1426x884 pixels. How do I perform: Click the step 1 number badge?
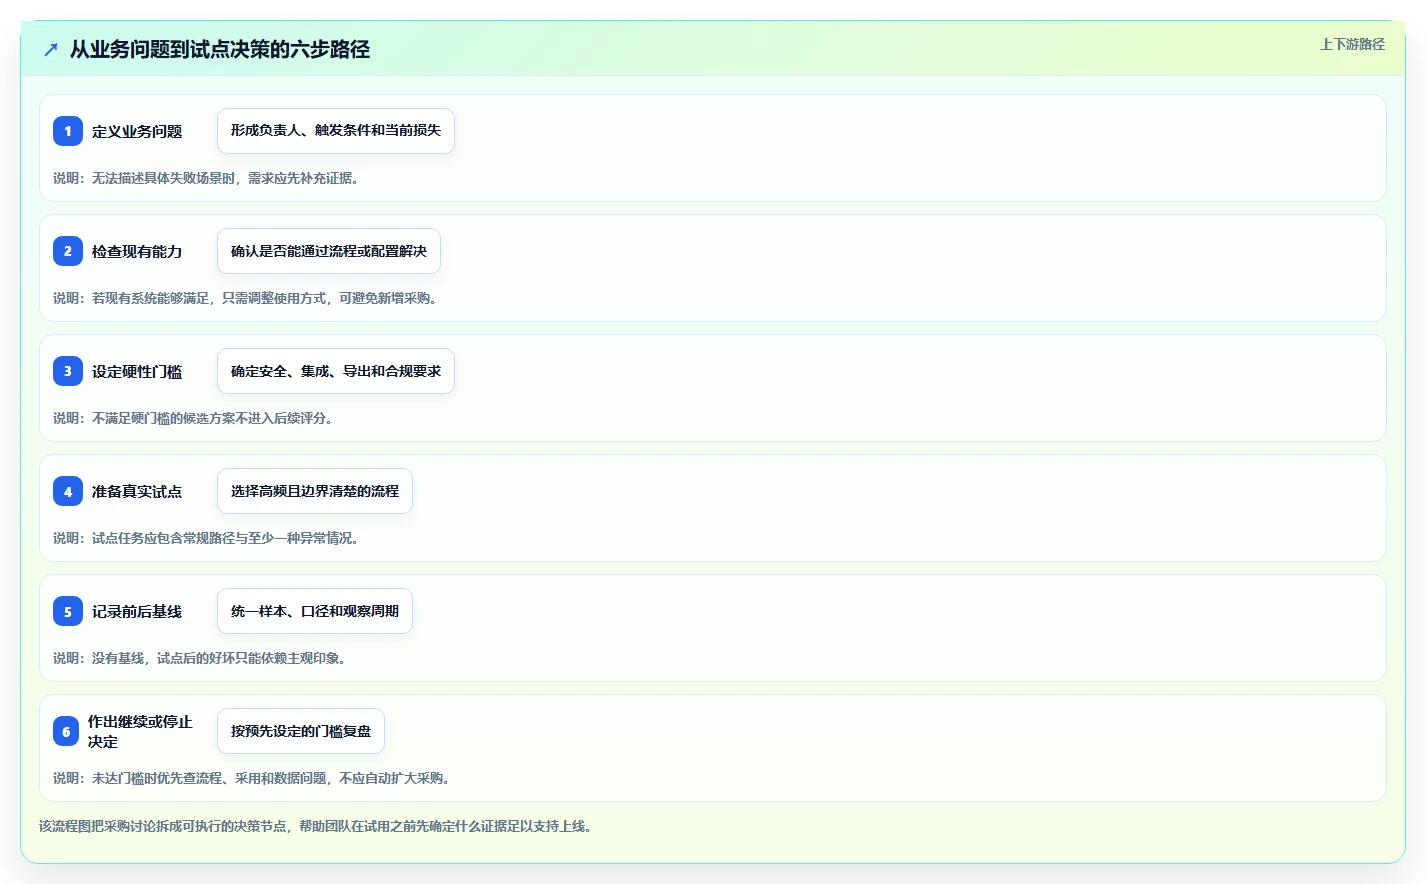[x=68, y=131]
